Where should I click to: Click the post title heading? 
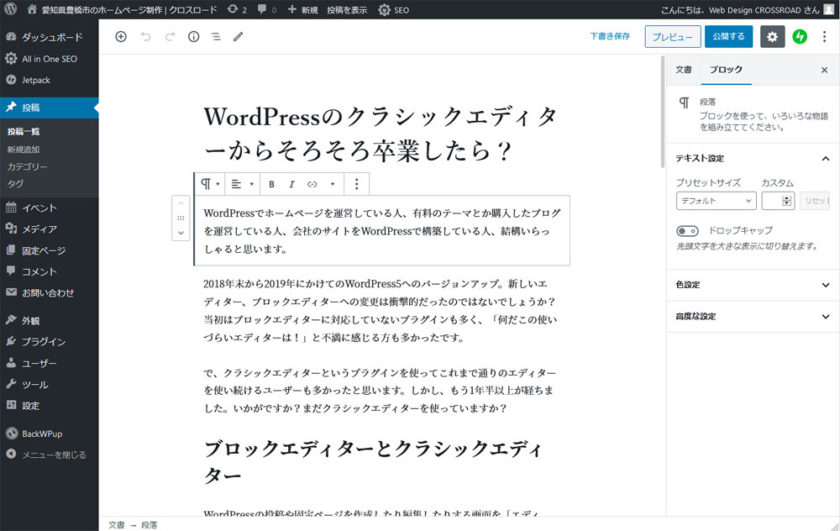coord(381,134)
